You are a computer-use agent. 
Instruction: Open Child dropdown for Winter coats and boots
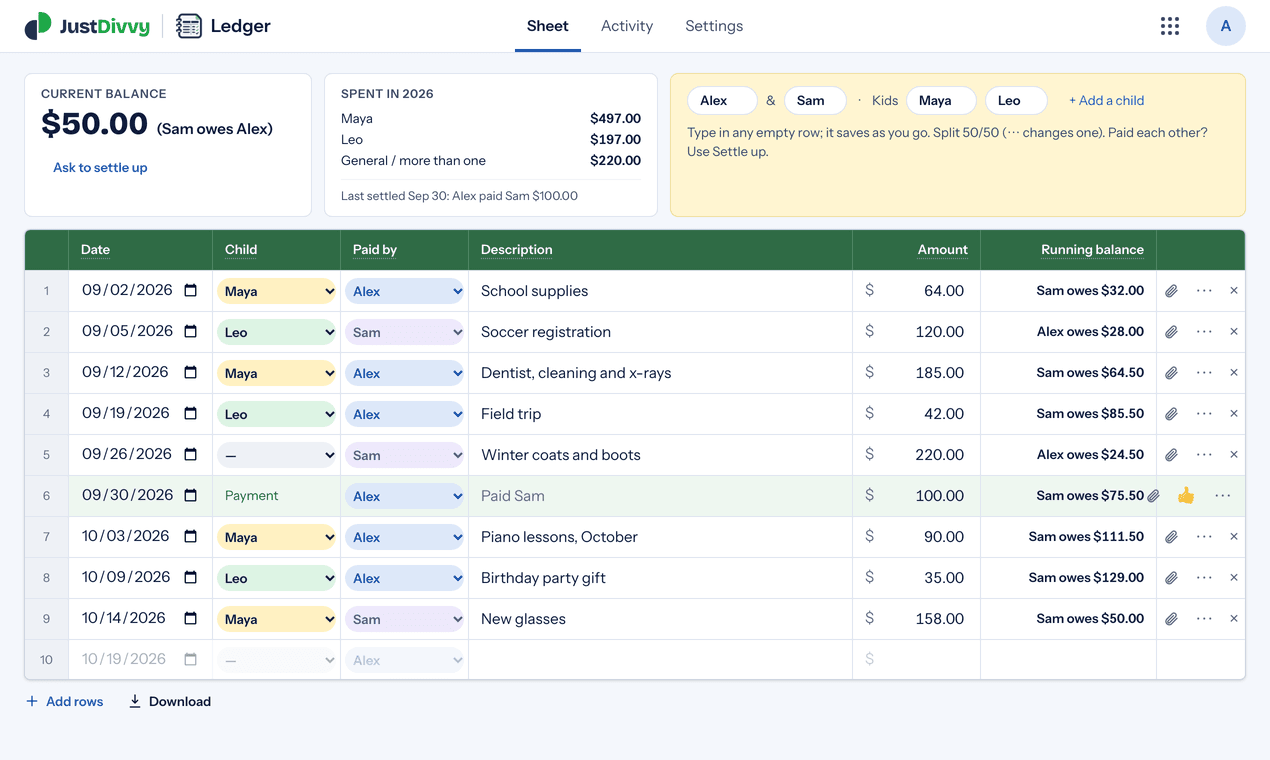(277, 455)
